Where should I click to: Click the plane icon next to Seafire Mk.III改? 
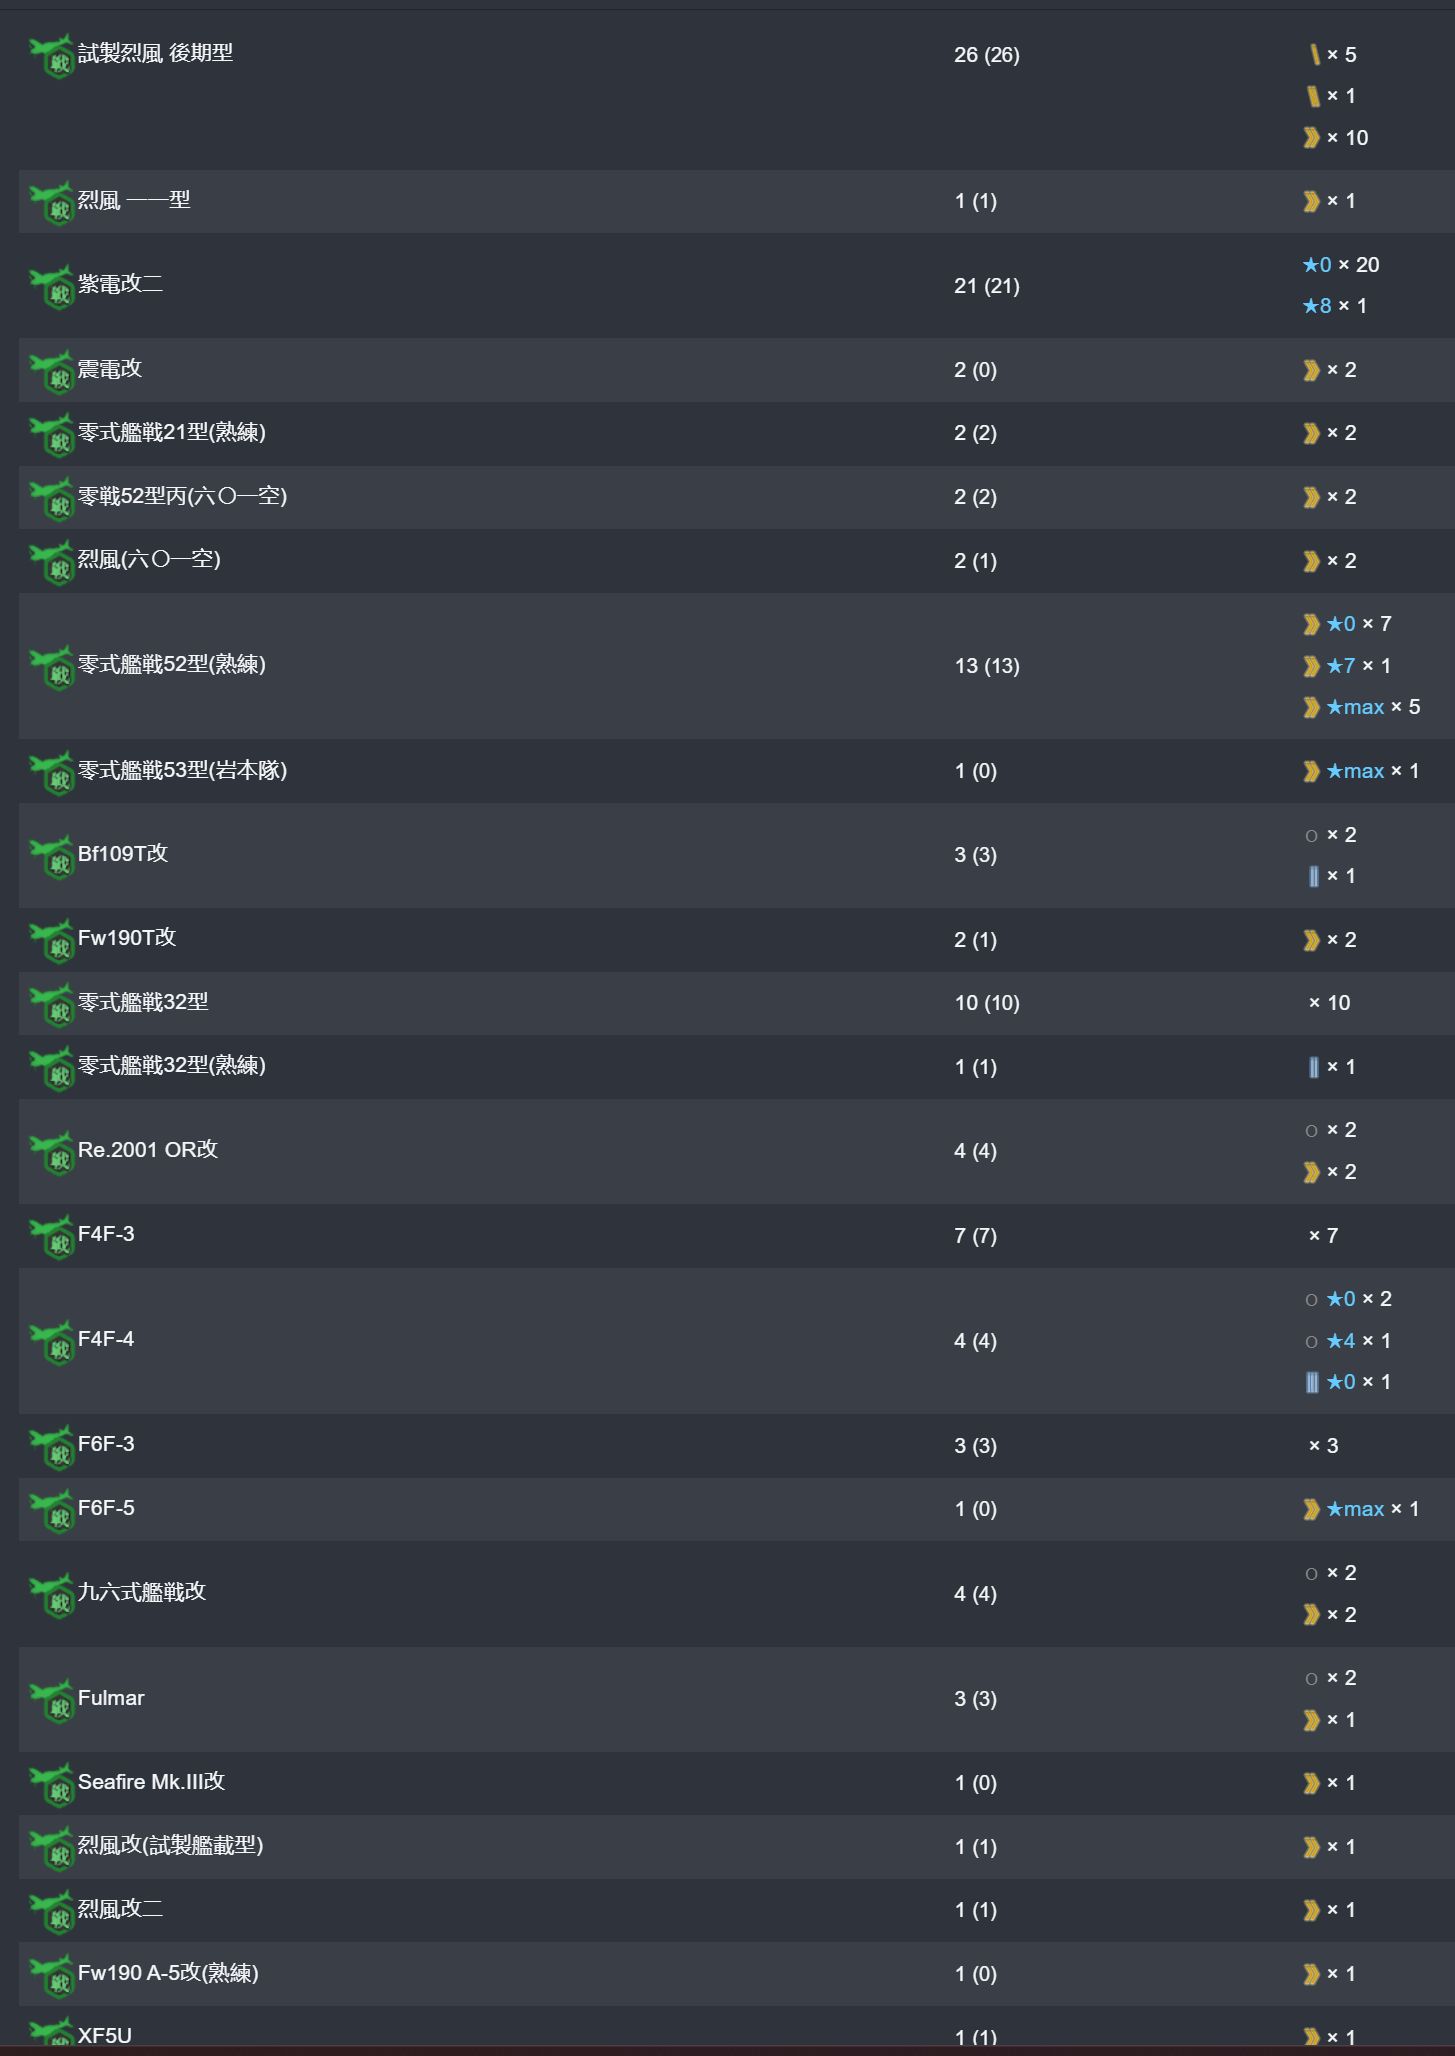pos(52,1784)
